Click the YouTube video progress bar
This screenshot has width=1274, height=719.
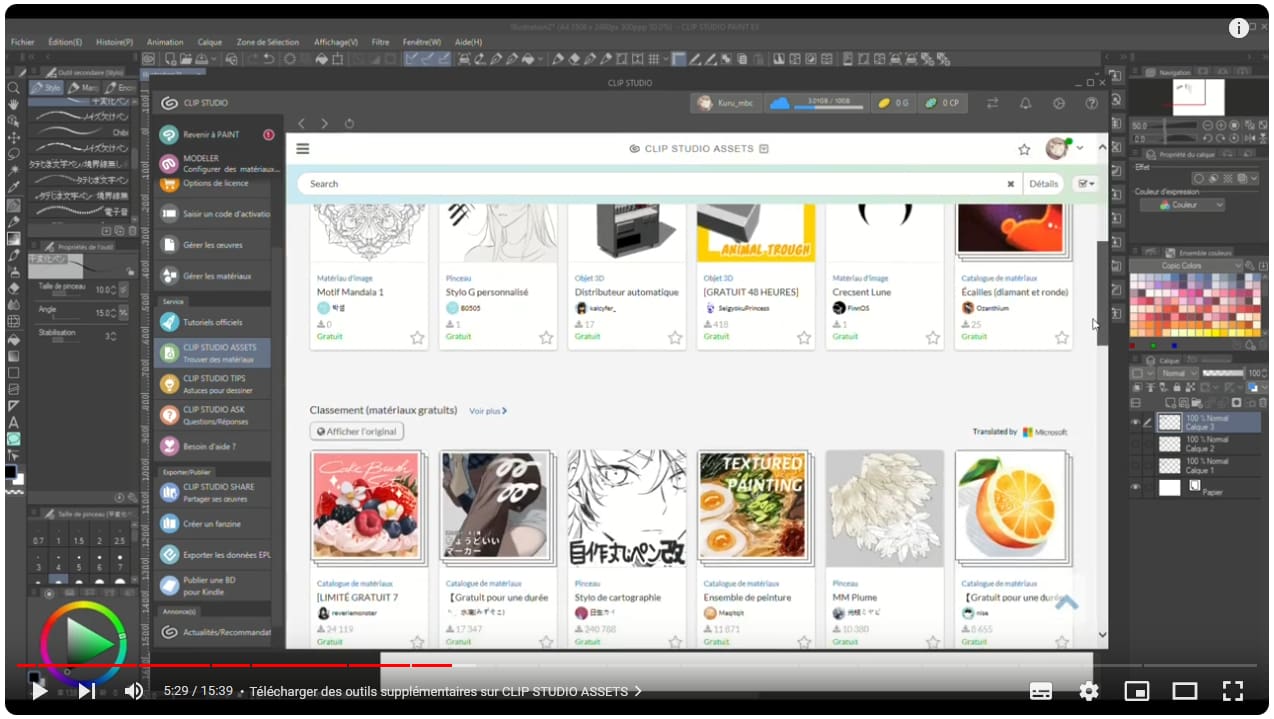[x=636, y=665]
